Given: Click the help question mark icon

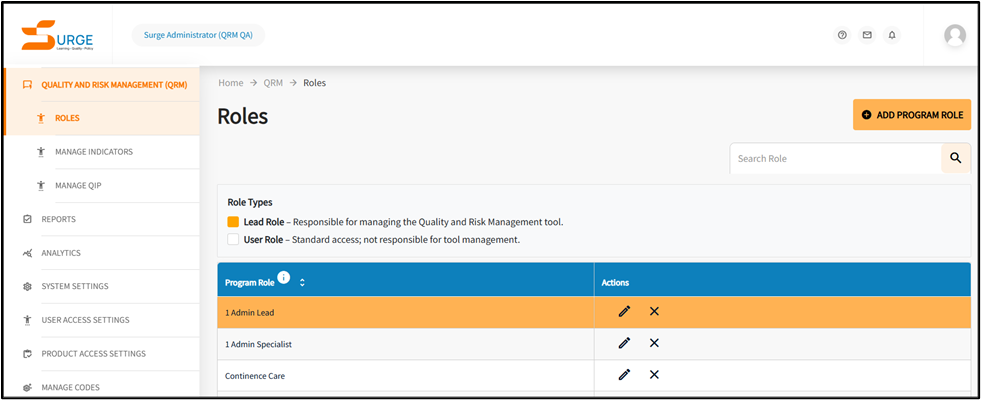Looking at the screenshot, I should coord(842,35).
